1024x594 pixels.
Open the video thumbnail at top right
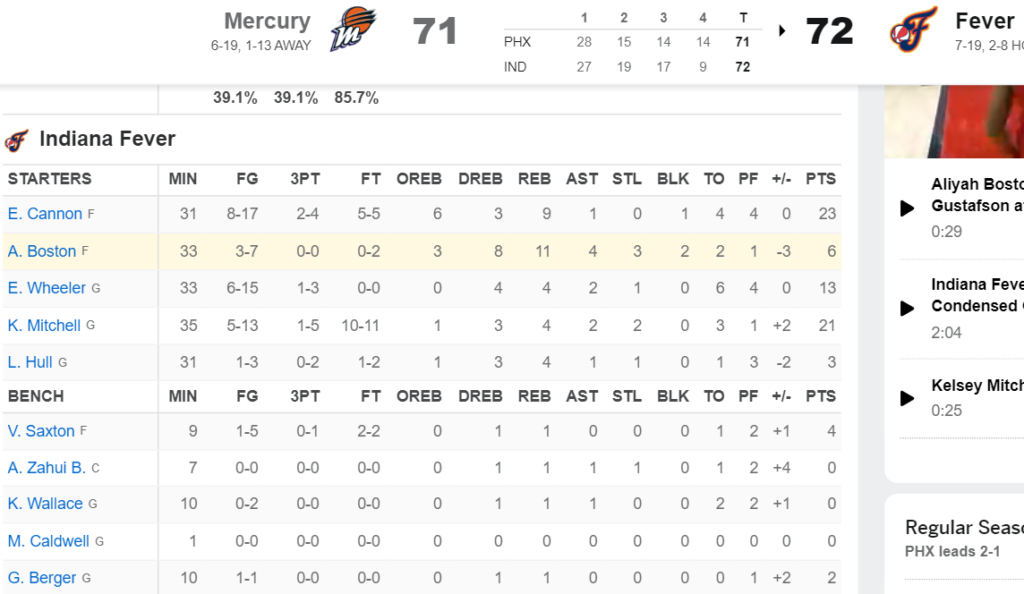click(x=954, y=121)
